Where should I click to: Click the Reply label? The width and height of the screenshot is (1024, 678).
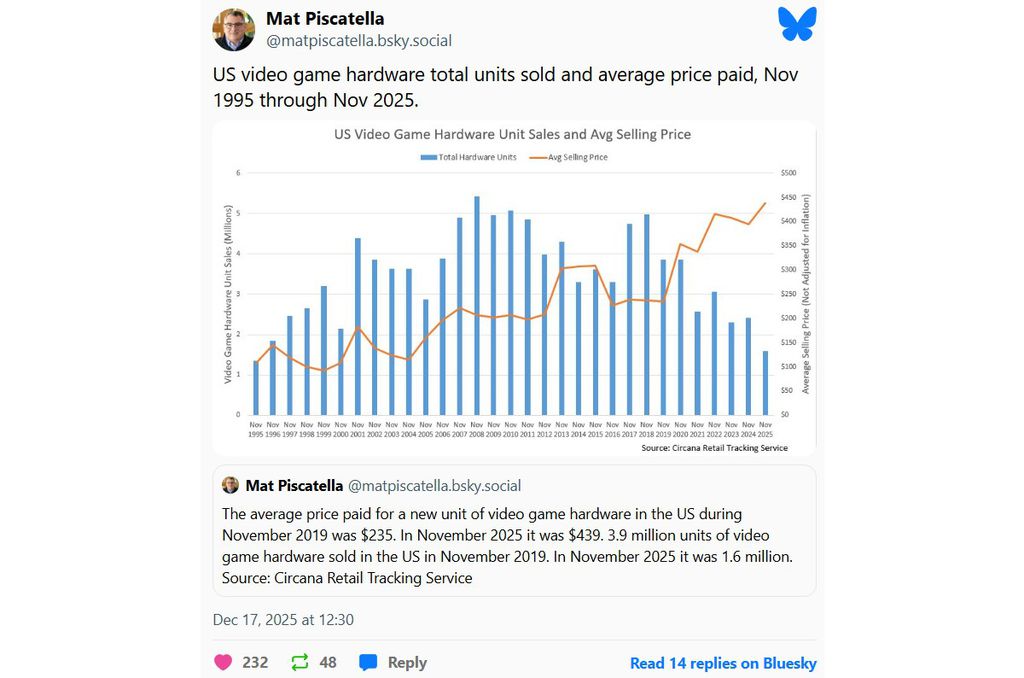(407, 662)
